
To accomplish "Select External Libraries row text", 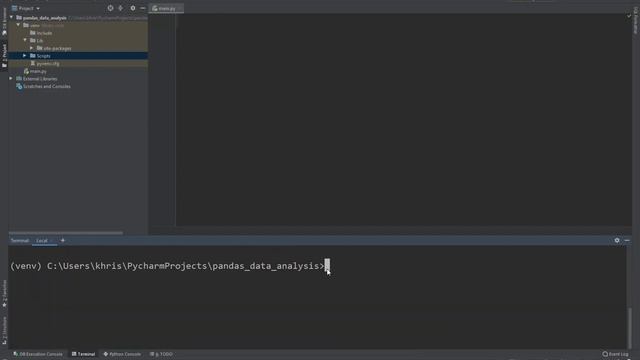I will click(40, 78).
